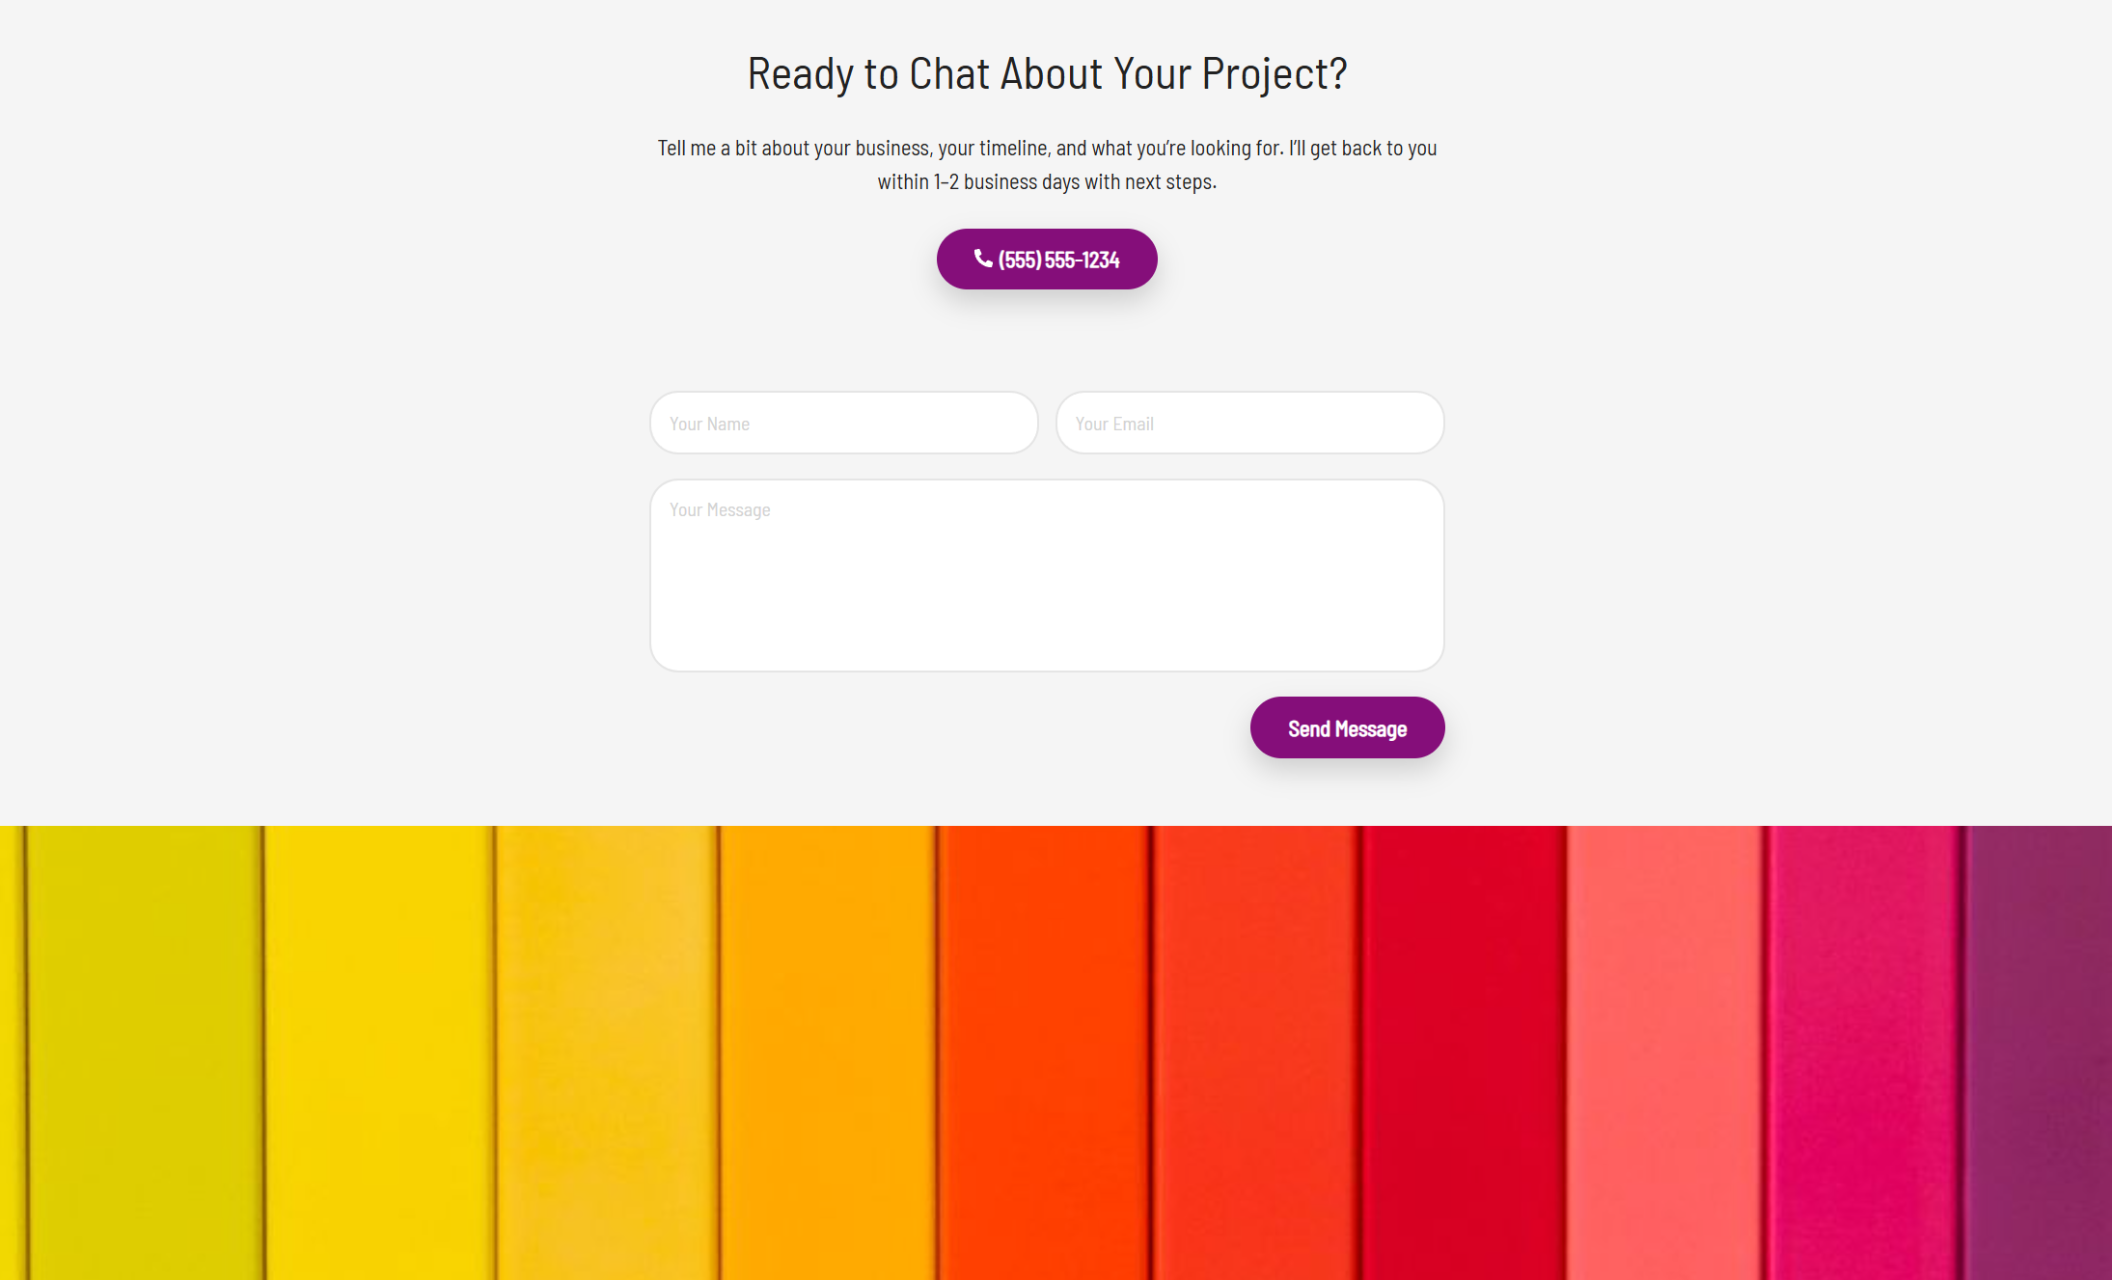
Task: Click the intro paragraph about business timeline
Action: pos(1046,163)
